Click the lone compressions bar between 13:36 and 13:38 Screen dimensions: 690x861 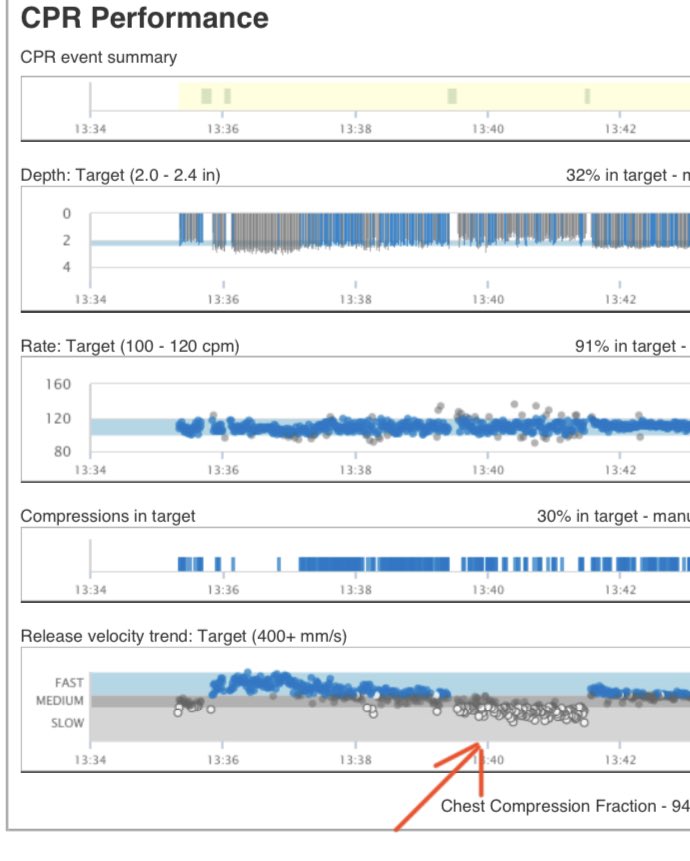point(279,564)
